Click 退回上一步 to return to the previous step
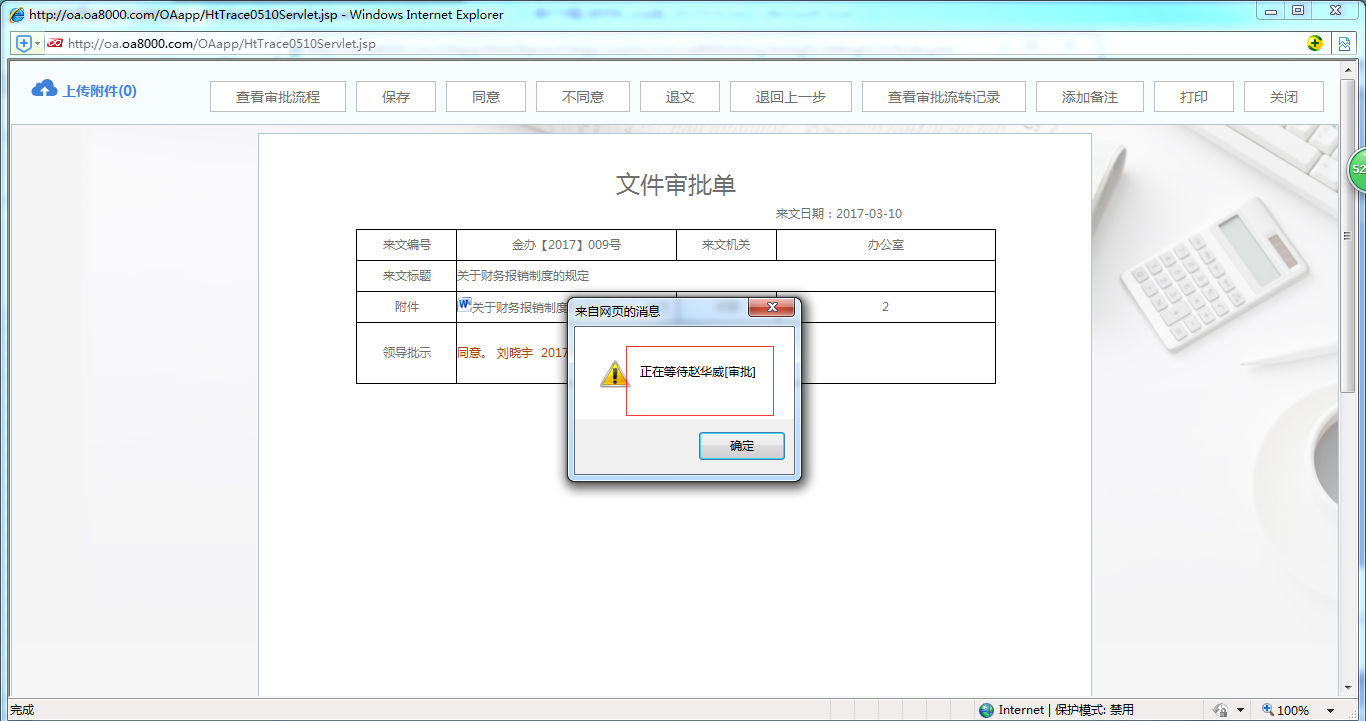 tap(791, 97)
